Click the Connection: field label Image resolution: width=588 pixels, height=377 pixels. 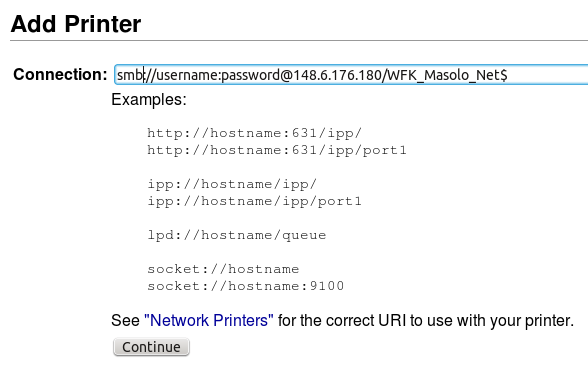[x=60, y=74]
